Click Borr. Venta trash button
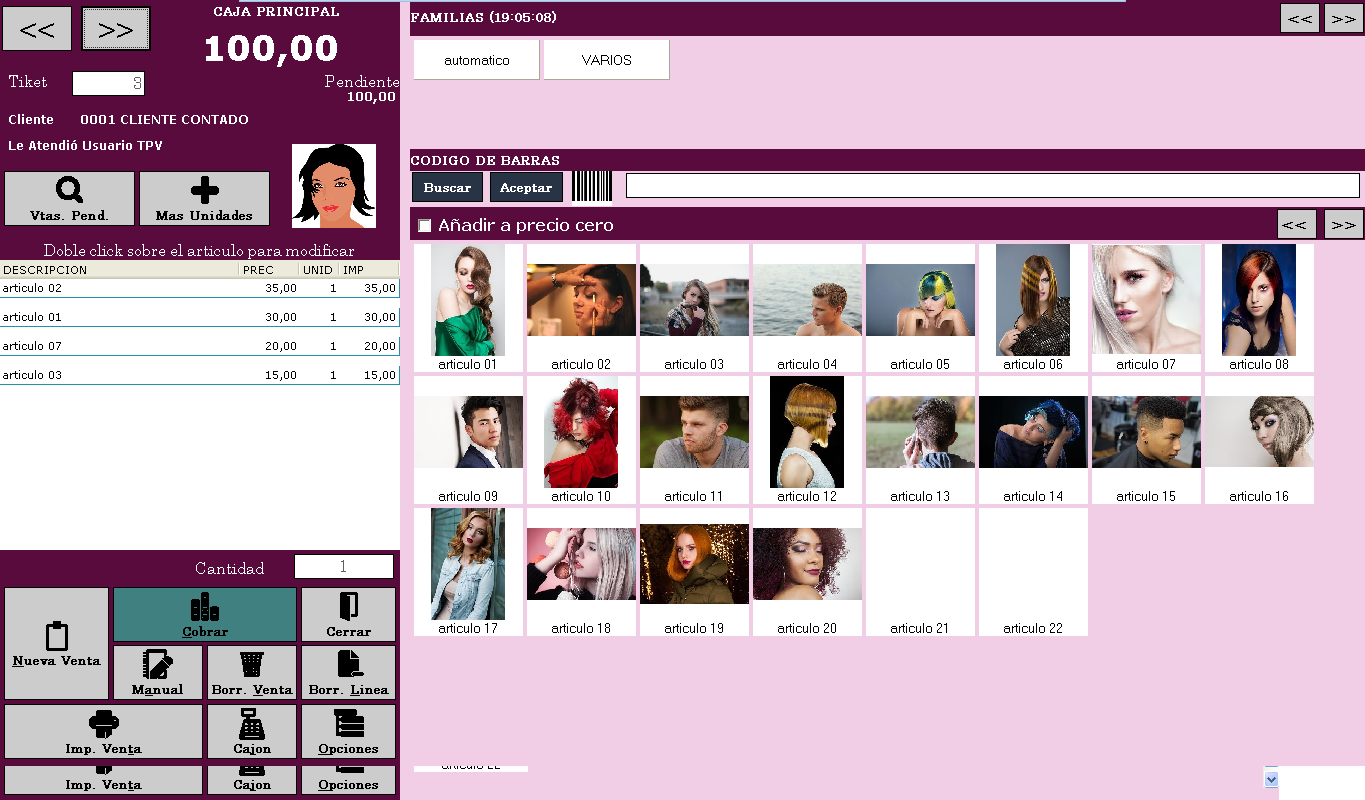The height and width of the screenshot is (800, 1365). [x=252, y=672]
